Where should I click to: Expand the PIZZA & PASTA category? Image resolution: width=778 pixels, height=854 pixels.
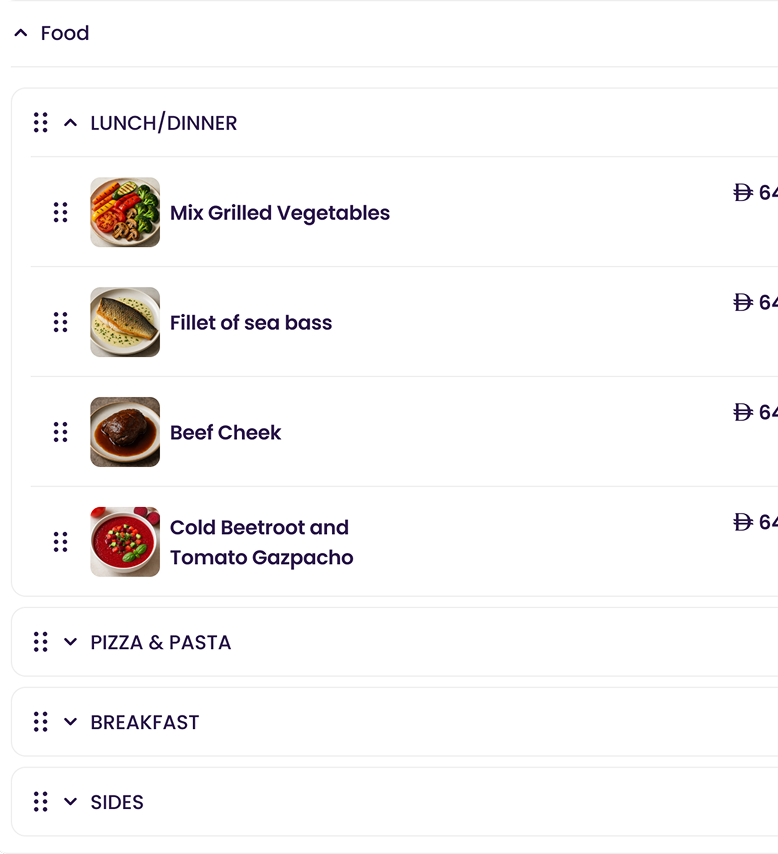click(x=69, y=642)
